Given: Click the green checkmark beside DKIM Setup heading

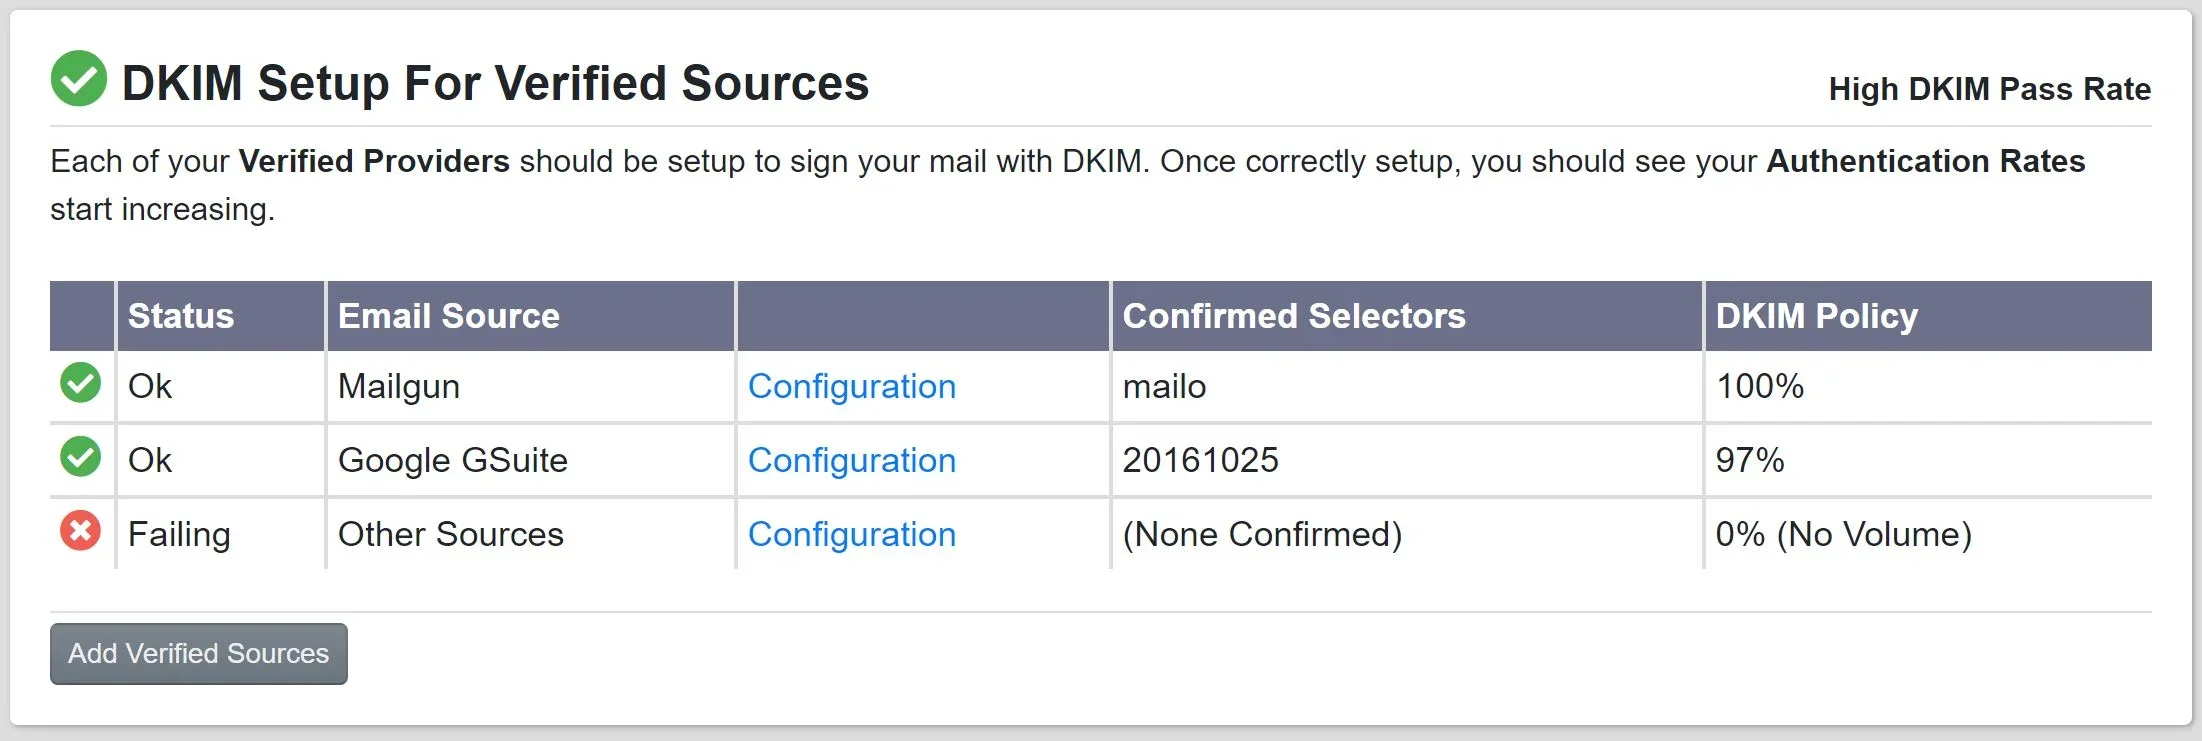Looking at the screenshot, I should [79, 79].
